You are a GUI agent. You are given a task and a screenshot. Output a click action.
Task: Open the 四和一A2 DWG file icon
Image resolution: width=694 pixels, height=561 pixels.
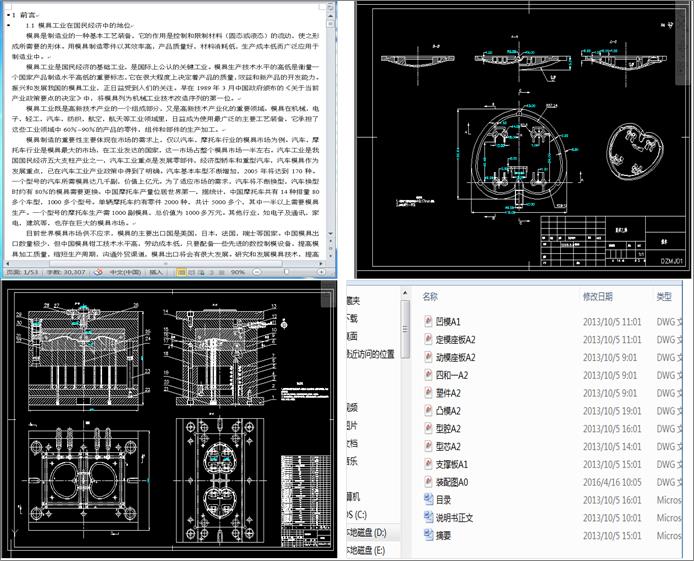(x=428, y=375)
